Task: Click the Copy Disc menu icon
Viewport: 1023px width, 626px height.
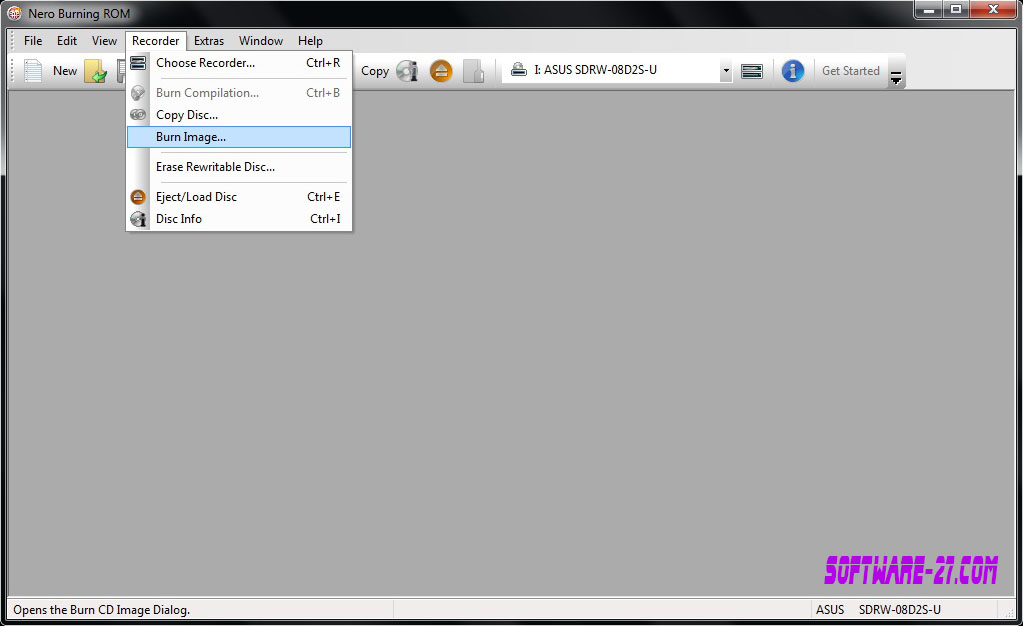Action: tap(138, 114)
